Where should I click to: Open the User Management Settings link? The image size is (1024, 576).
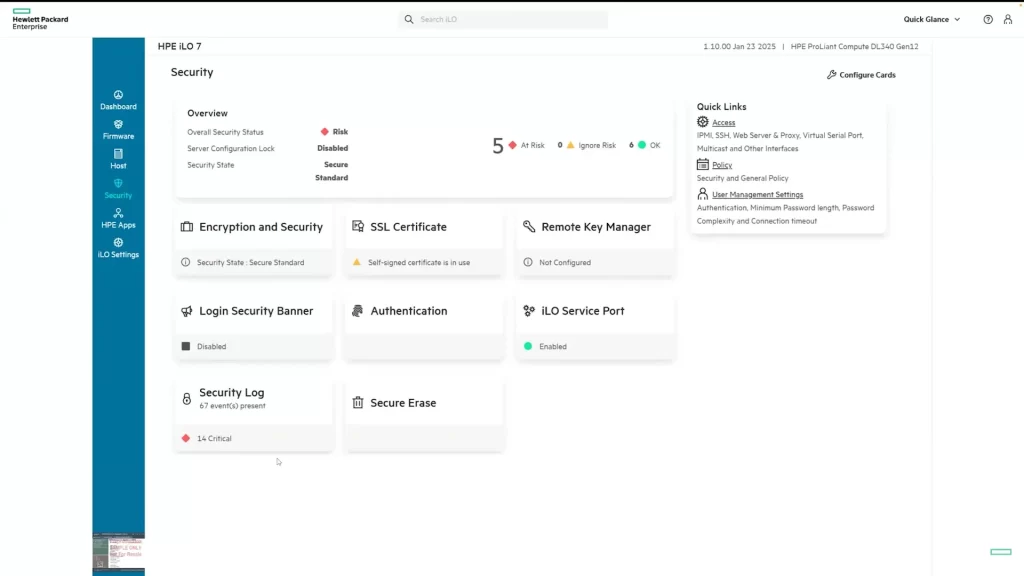click(x=758, y=194)
